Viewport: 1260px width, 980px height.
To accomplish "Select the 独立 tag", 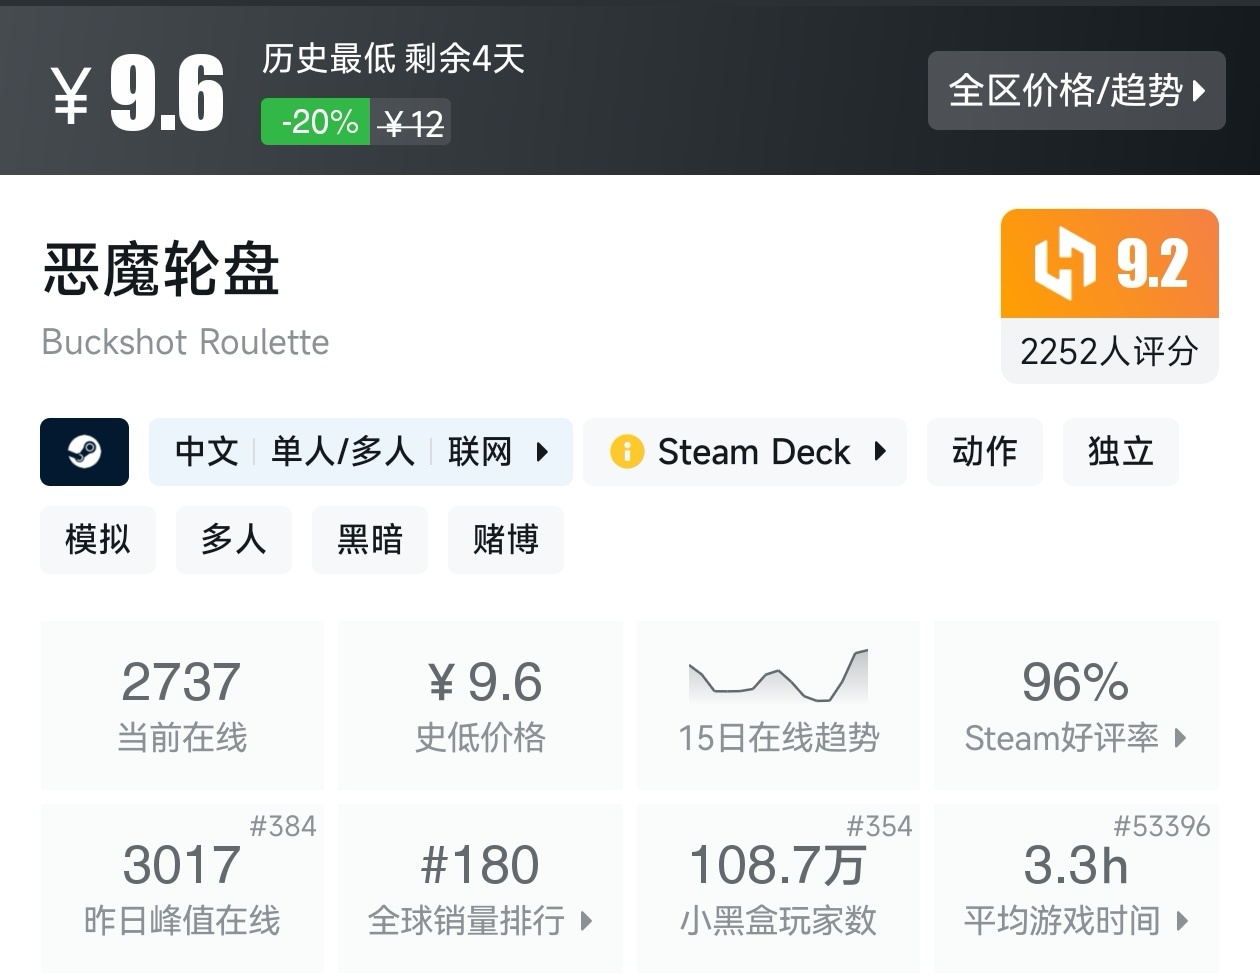I will click(1121, 452).
